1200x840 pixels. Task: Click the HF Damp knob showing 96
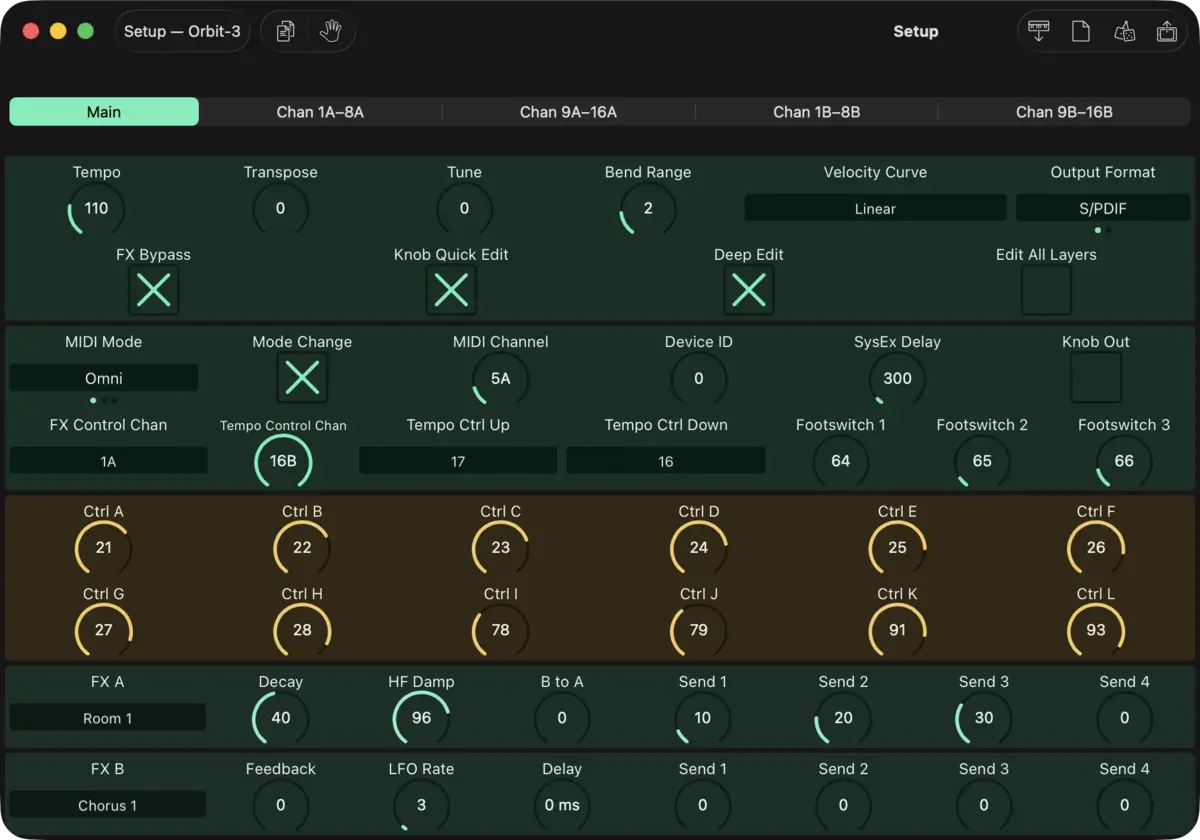click(x=422, y=718)
